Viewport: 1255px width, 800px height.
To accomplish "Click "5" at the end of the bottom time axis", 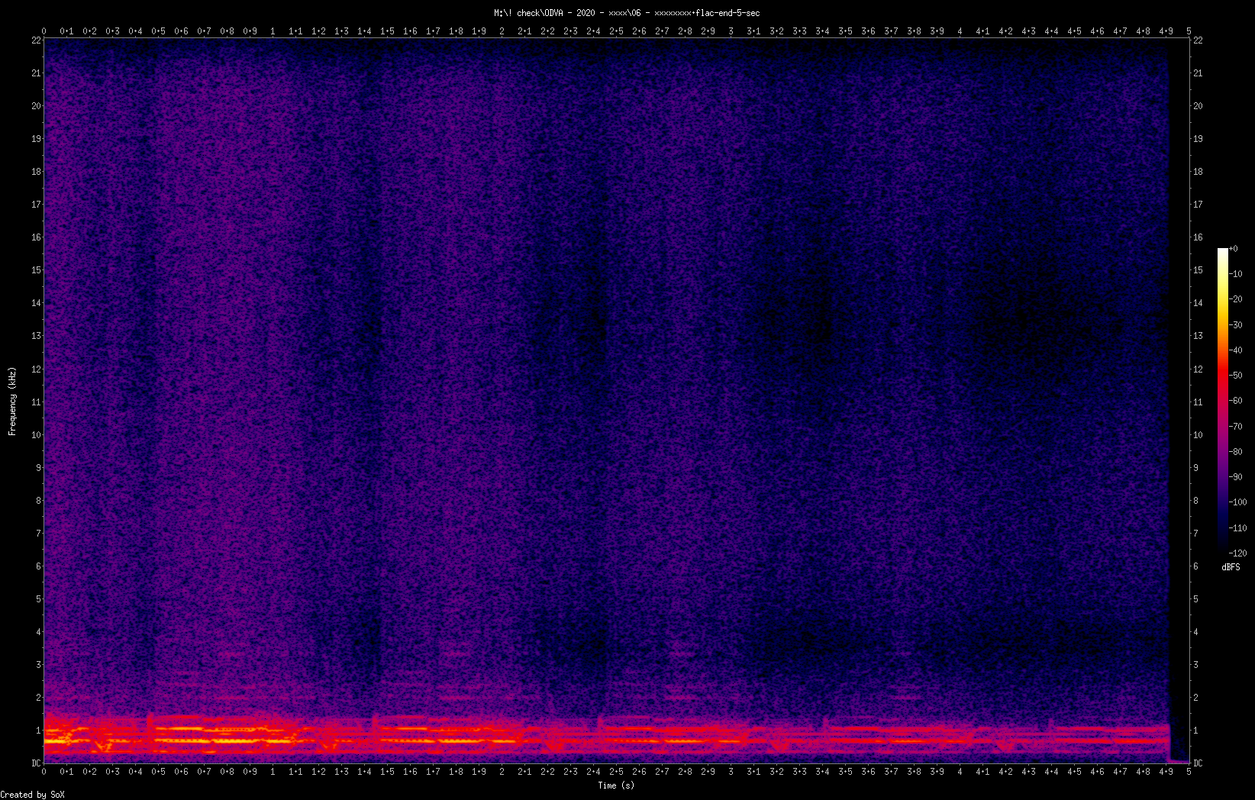I will pos(1189,772).
